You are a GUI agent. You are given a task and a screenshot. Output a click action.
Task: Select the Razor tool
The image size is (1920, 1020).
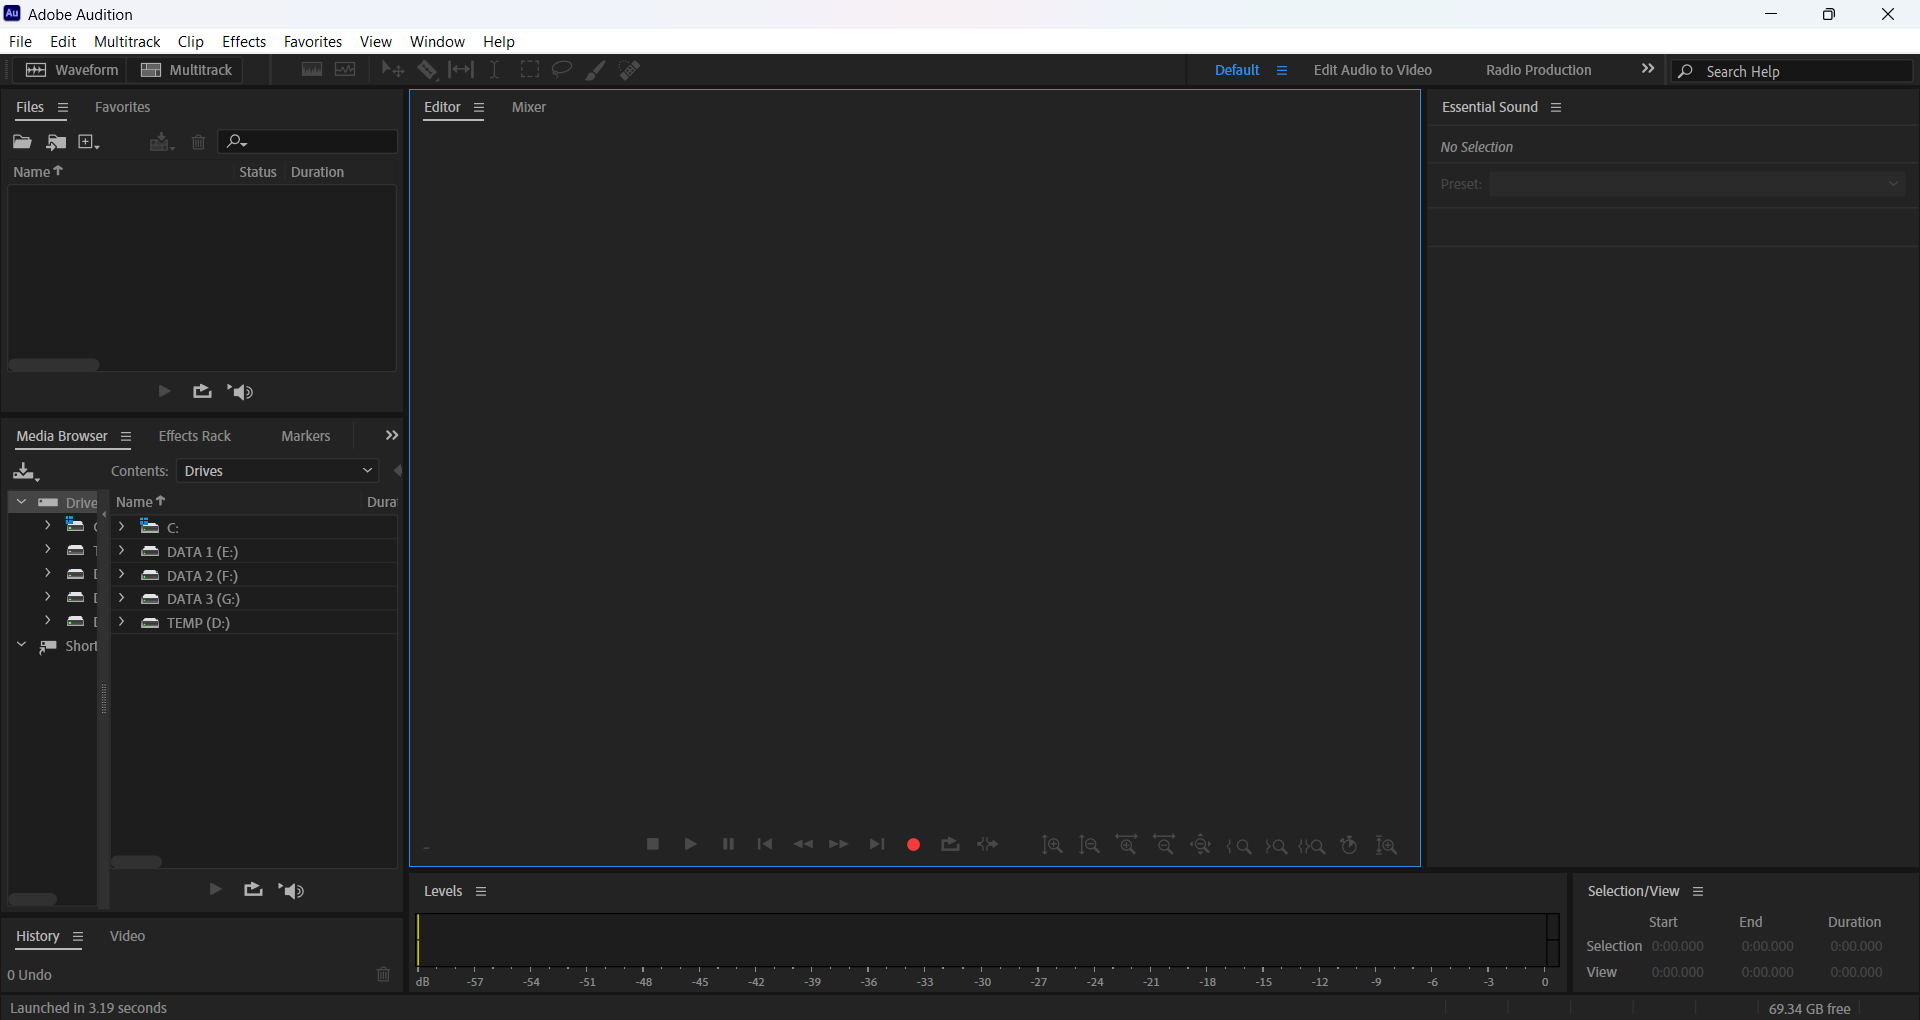click(x=428, y=69)
